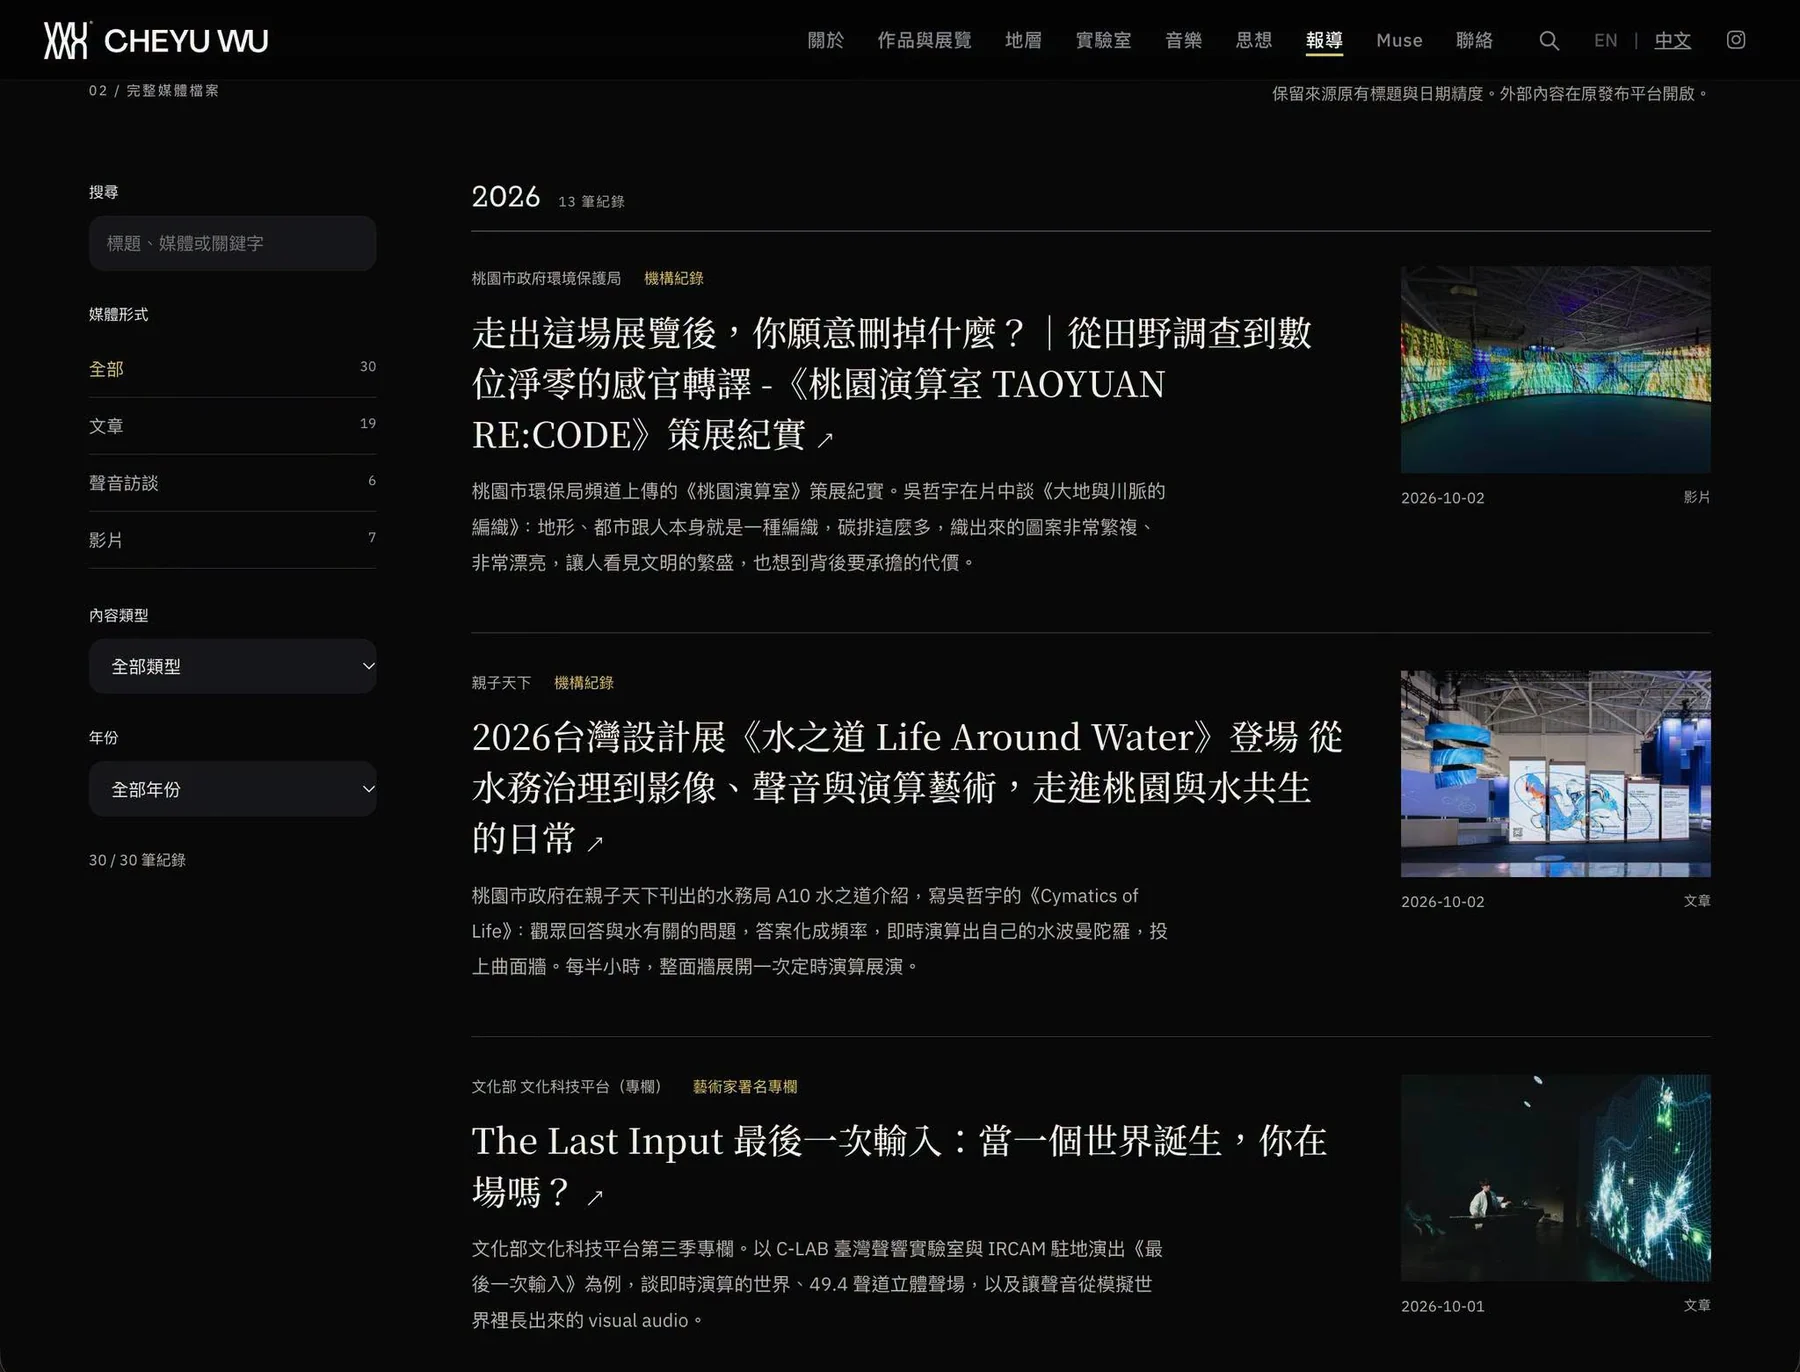Screen dimensions: 1800x1372
Task: Go to the 音樂 nav item
Action: coord(1183,40)
